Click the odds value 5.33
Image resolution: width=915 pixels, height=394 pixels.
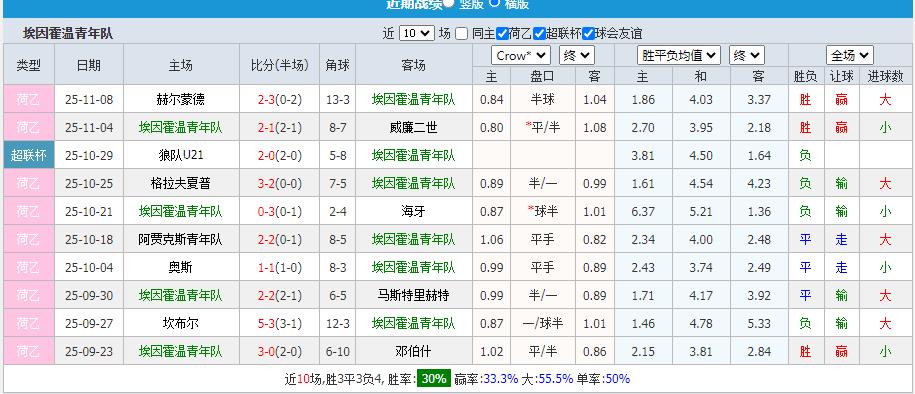pyautogui.click(x=759, y=323)
